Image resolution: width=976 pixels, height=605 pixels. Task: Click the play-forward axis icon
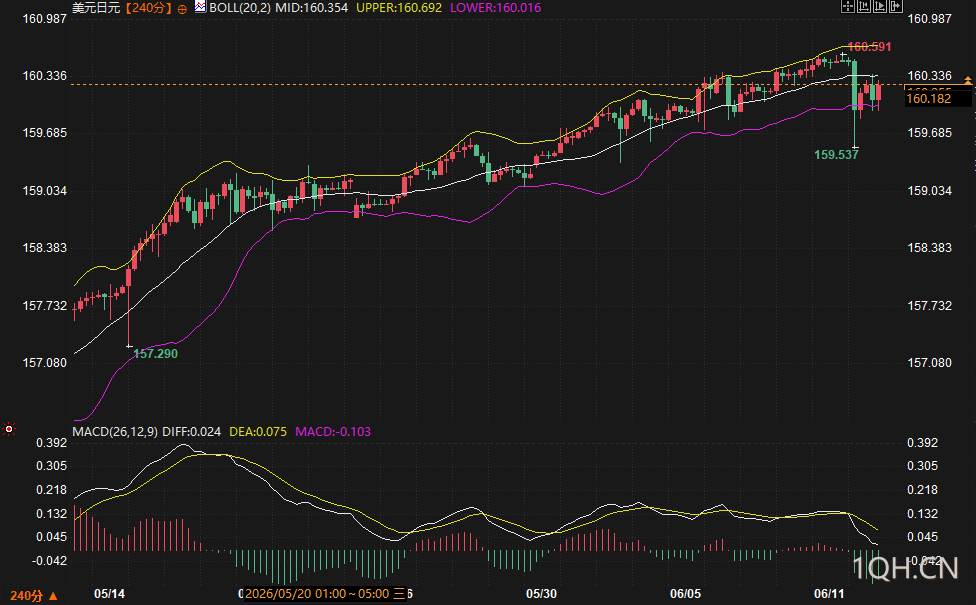[x=880, y=6]
